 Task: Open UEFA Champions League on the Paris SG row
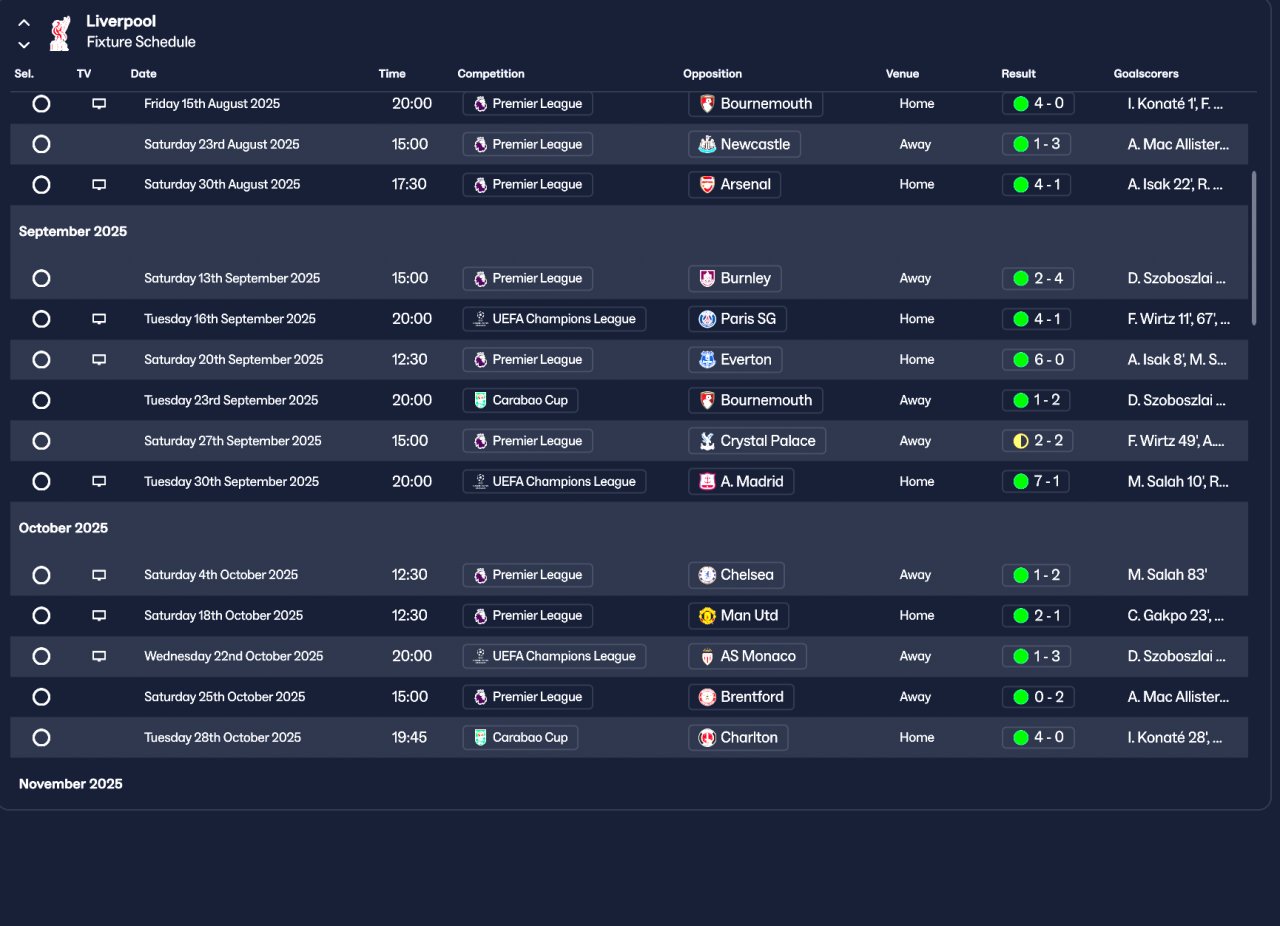[x=554, y=319]
